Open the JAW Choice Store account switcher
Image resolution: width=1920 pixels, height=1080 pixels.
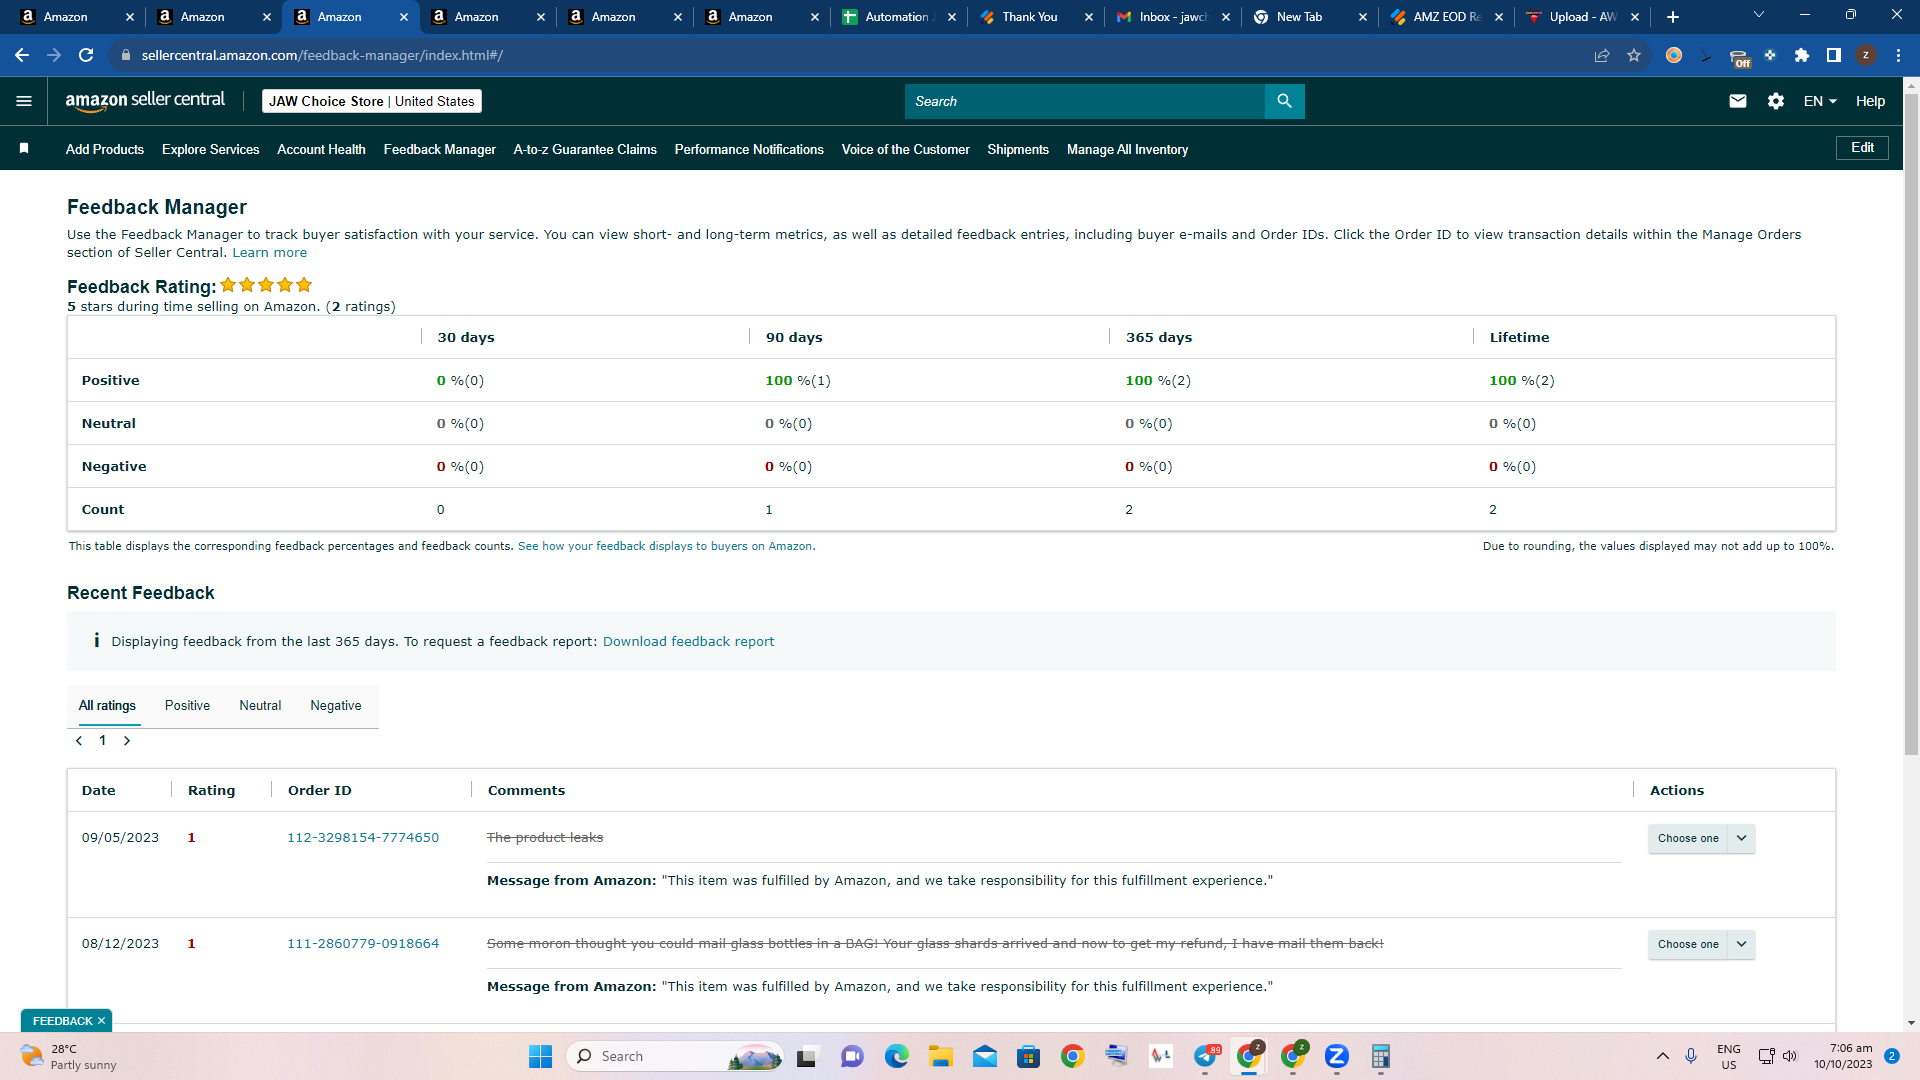(372, 101)
